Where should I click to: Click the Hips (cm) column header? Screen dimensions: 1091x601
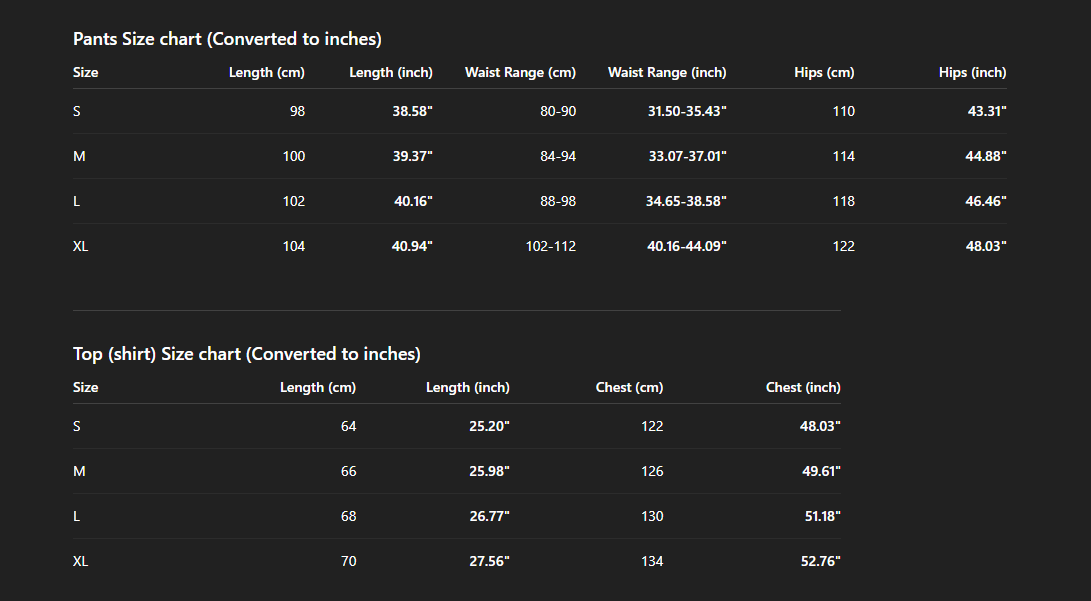pyautogui.click(x=824, y=73)
